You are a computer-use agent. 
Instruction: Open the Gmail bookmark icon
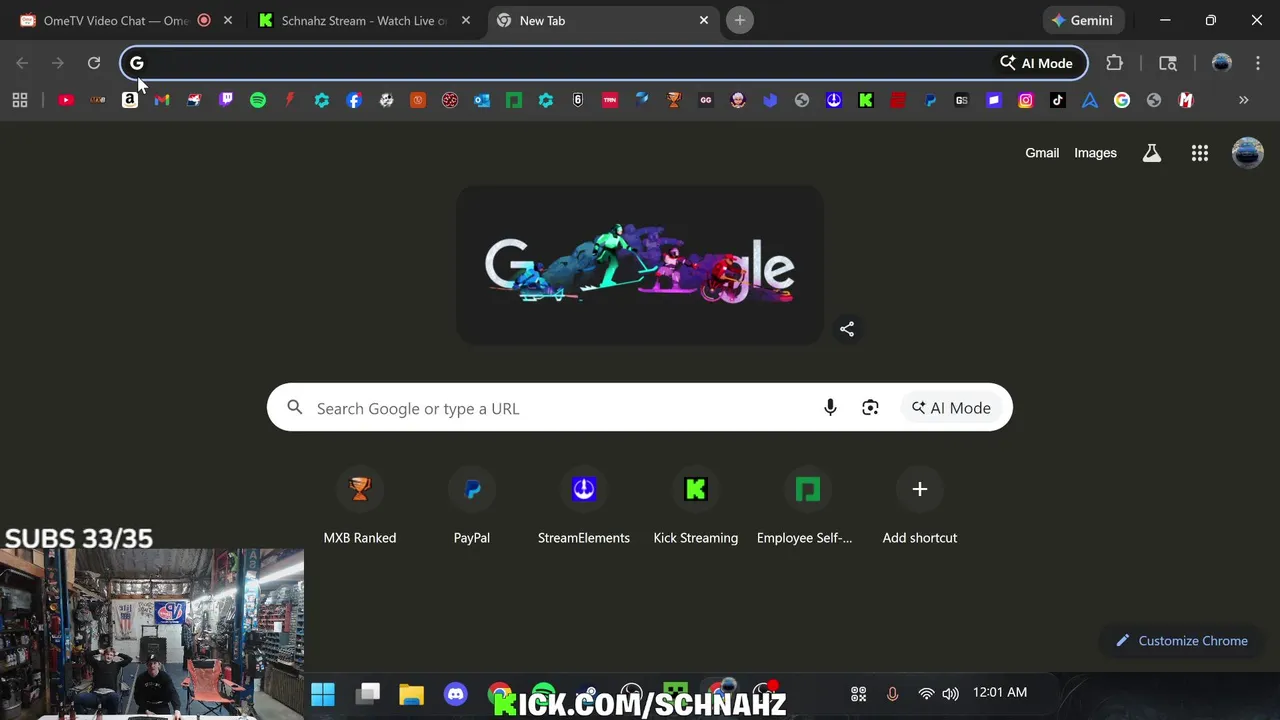click(x=162, y=100)
